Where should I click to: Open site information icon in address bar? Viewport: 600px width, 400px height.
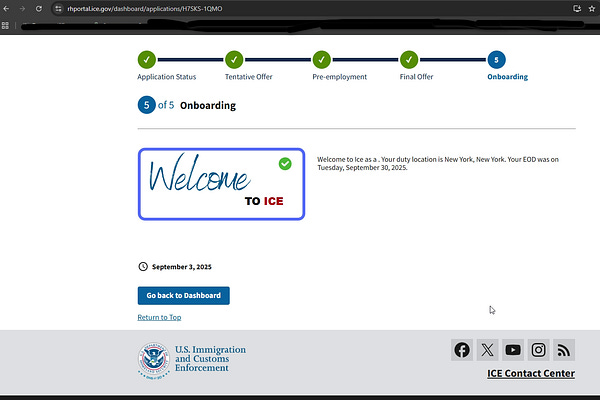tap(58, 8)
